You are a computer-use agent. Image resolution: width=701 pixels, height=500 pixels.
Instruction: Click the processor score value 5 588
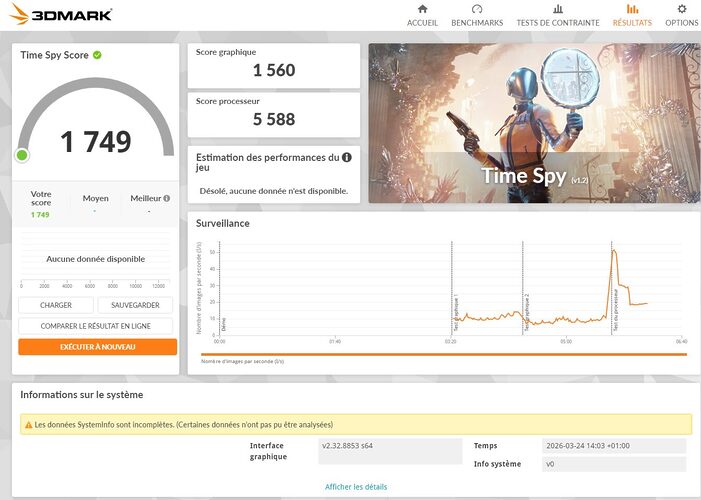[274, 119]
